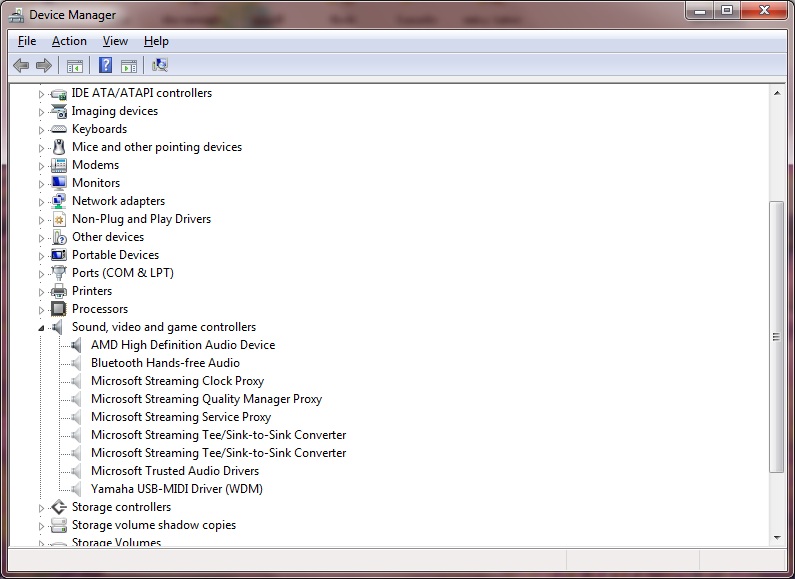Select the Portable Devices label
Image resolution: width=795 pixels, height=579 pixels.
click(x=116, y=255)
